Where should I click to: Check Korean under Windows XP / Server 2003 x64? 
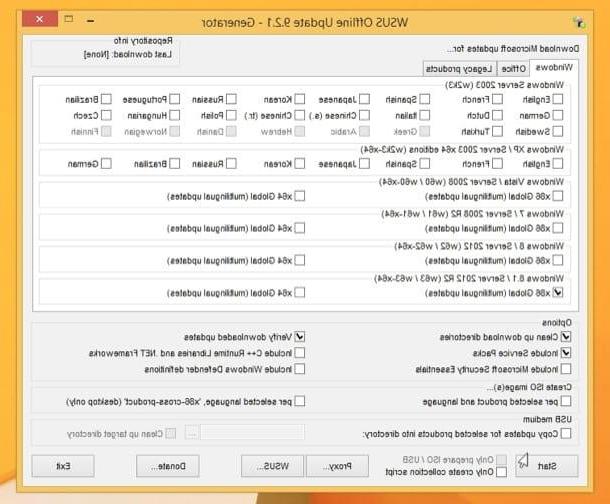pyautogui.click(x=300, y=163)
